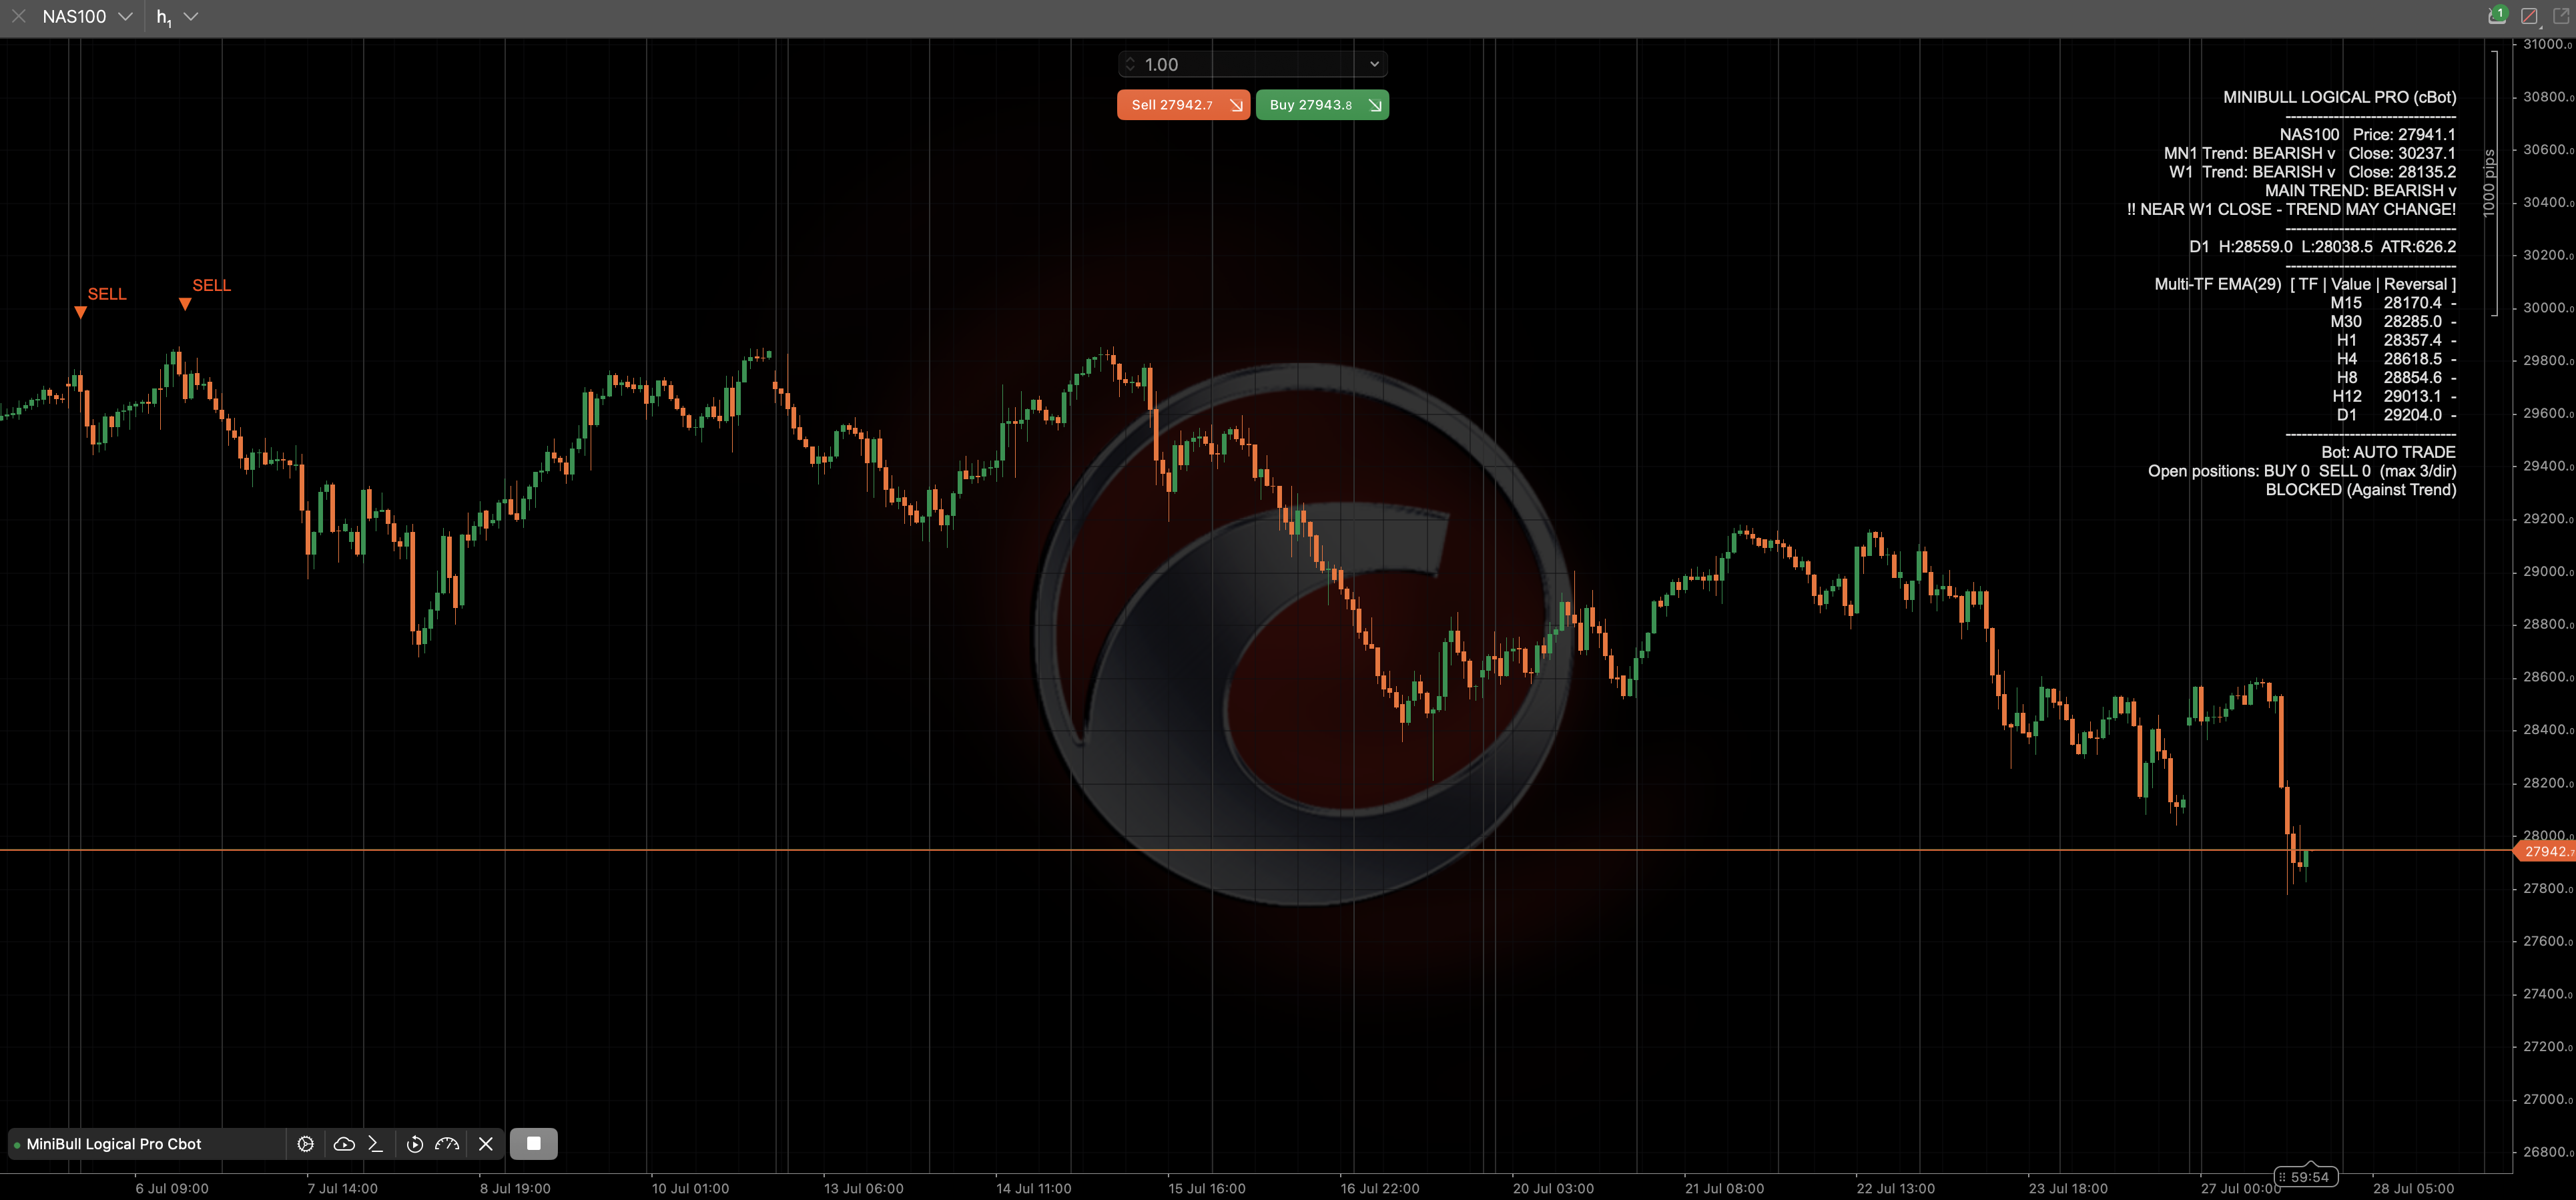The image size is (2576, 1200).
Task: Click the MAIN TREND: BEARISH v text
Action: tap(2360, 190)
